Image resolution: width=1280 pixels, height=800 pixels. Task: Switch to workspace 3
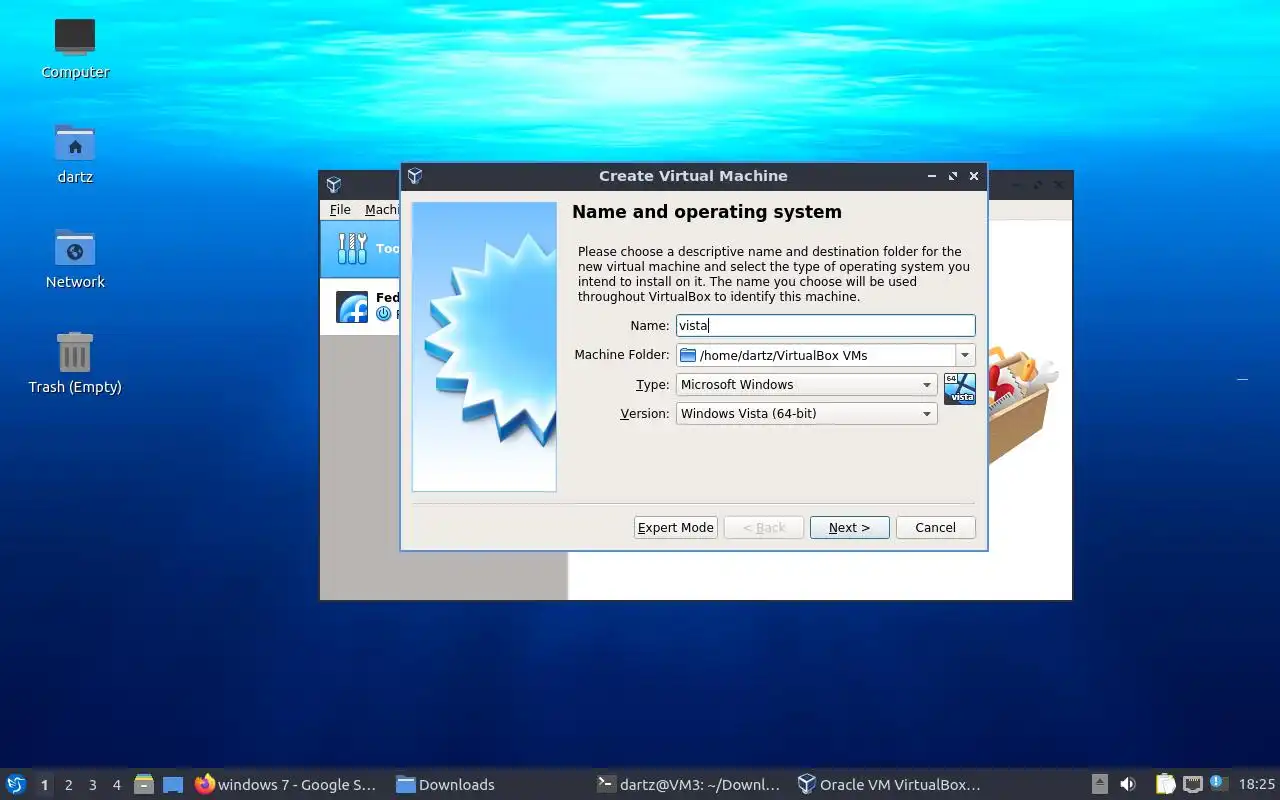[93, 785]
